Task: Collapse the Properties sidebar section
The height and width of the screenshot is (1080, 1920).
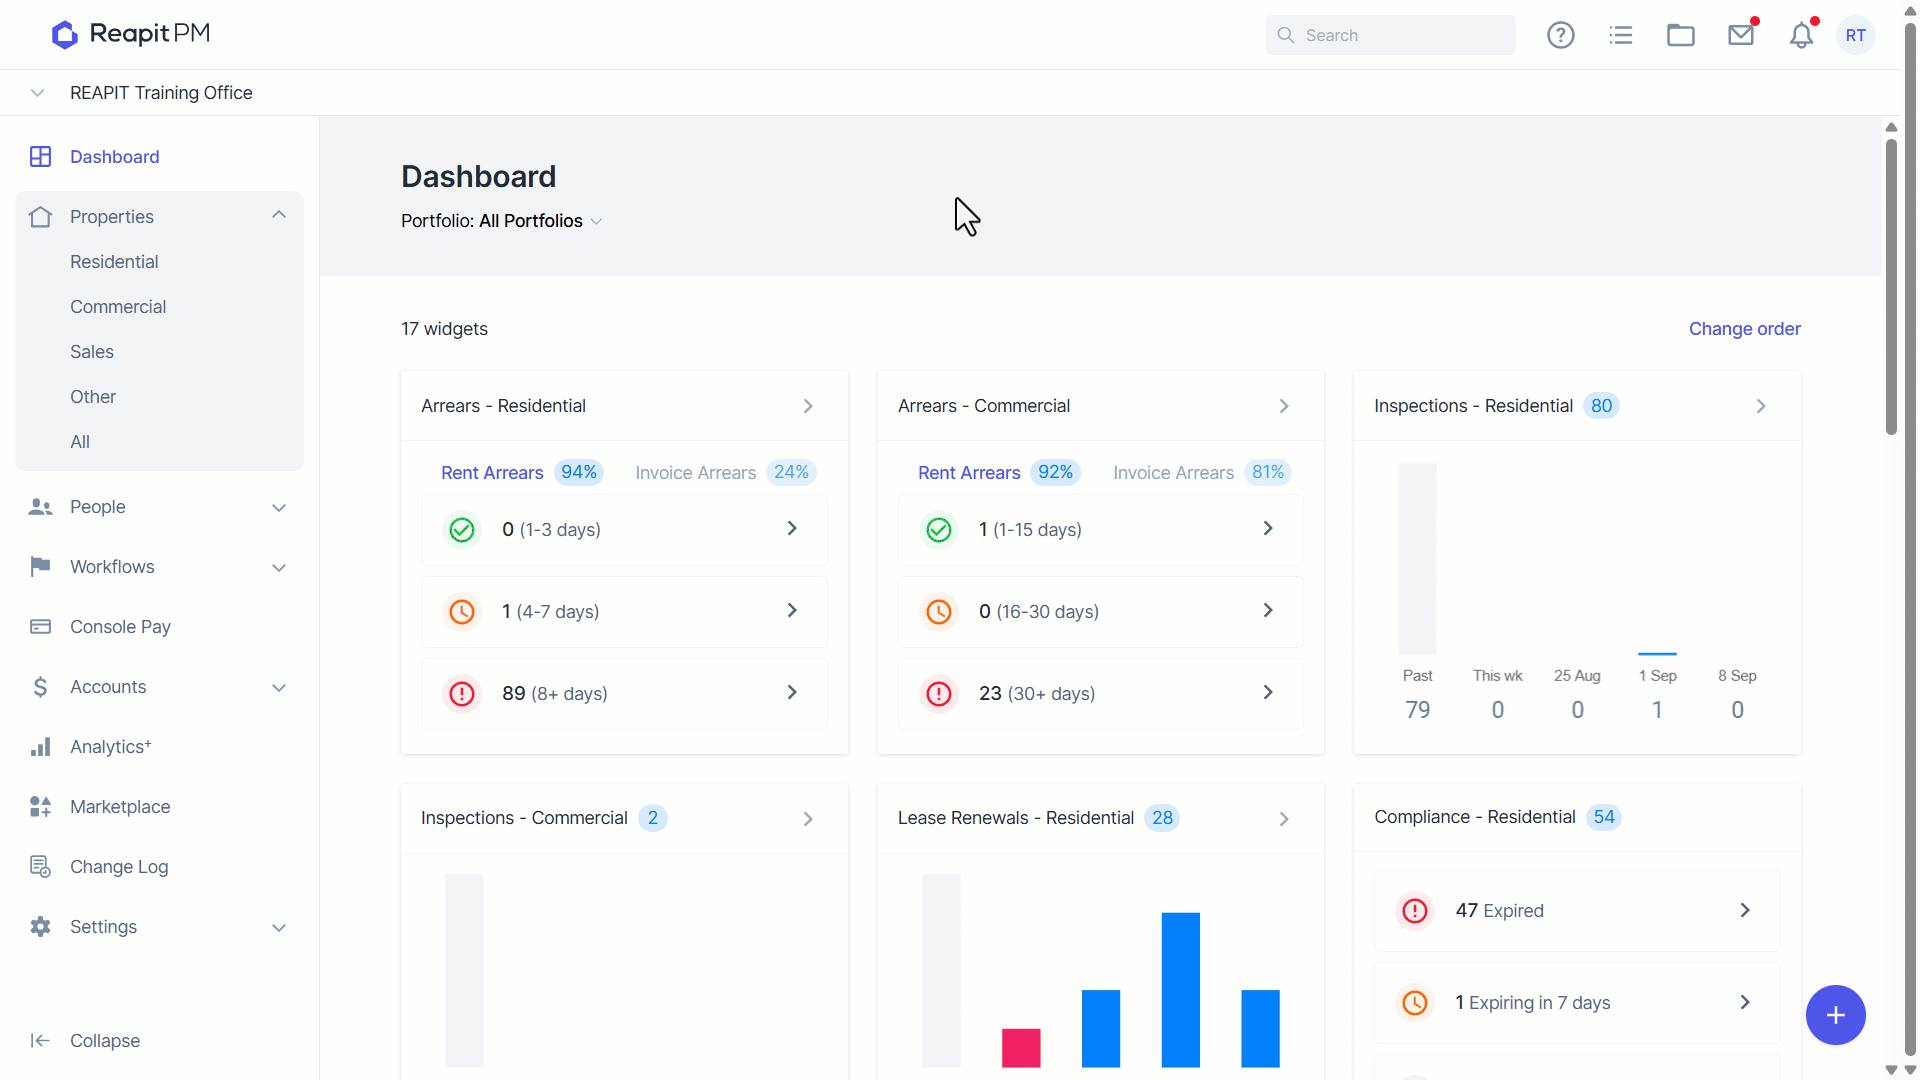Action: 279,216
